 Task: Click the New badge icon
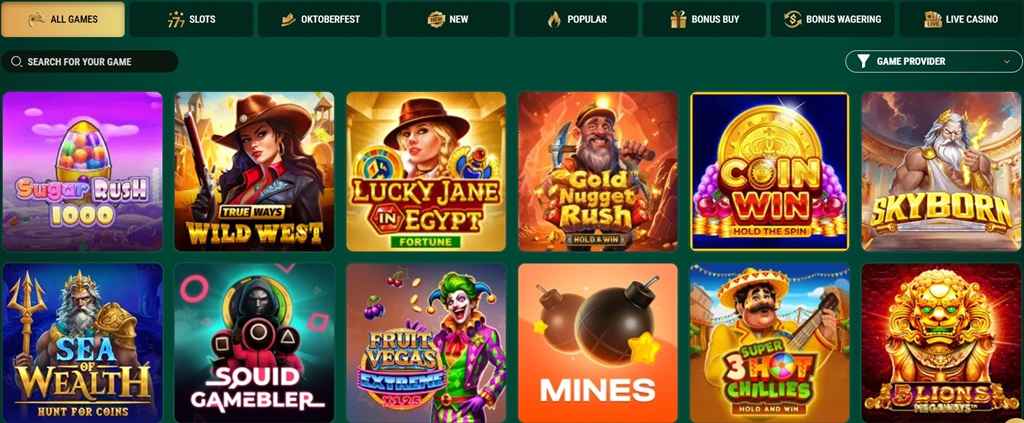[436, 20]
